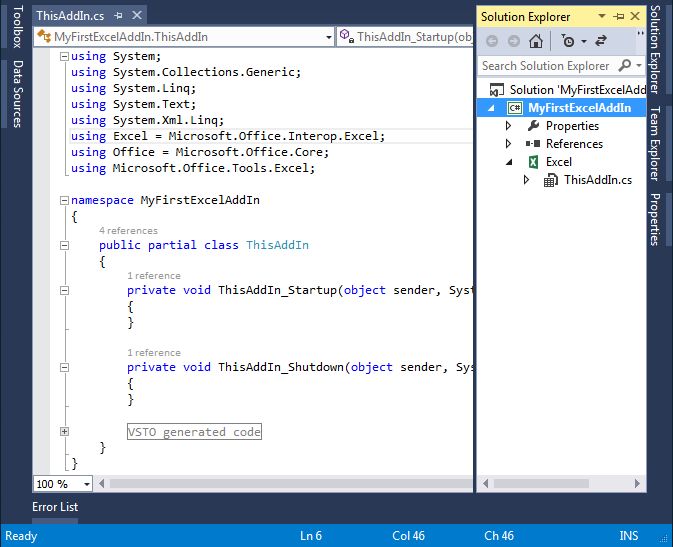
Task: Click the solution icon beside Solution 'MyFirstExcelAdd
Action: (497, 90)
